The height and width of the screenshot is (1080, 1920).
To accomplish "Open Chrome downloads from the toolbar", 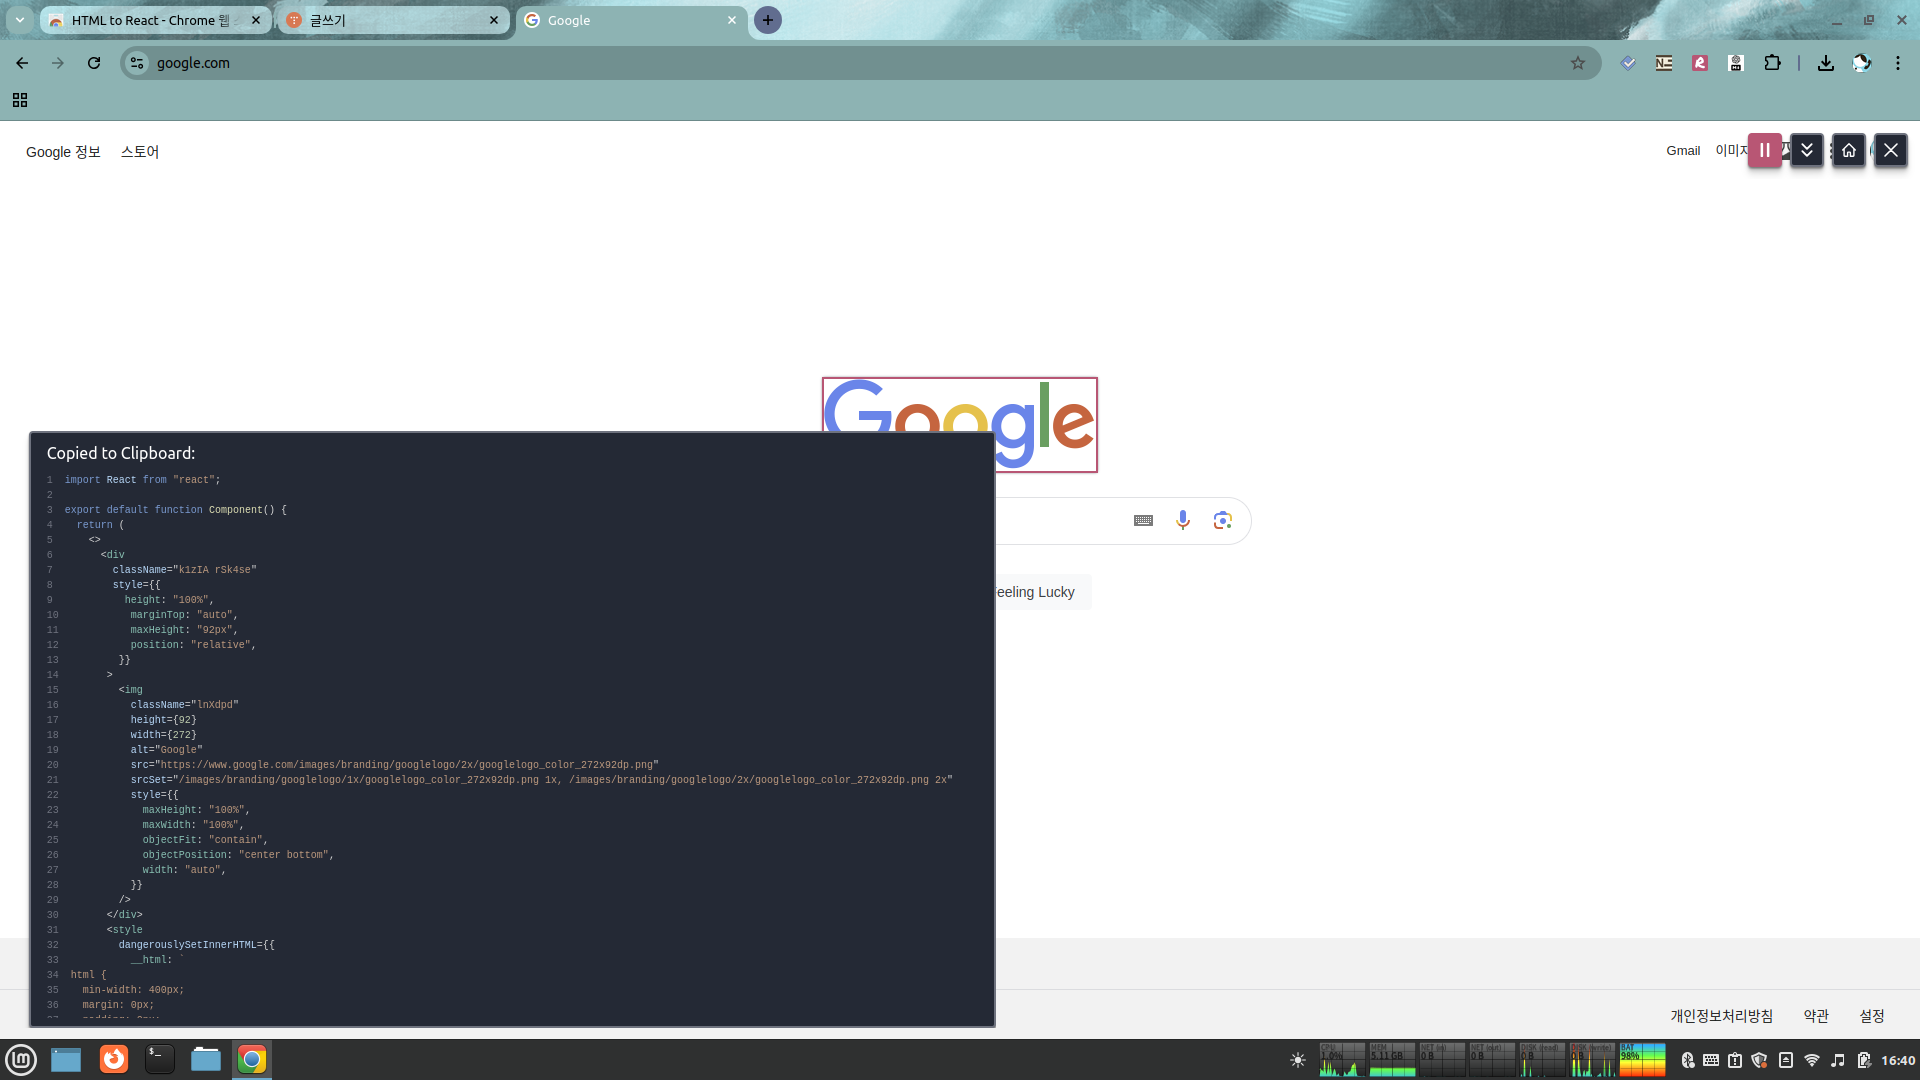I will [x=1825, y=63].
